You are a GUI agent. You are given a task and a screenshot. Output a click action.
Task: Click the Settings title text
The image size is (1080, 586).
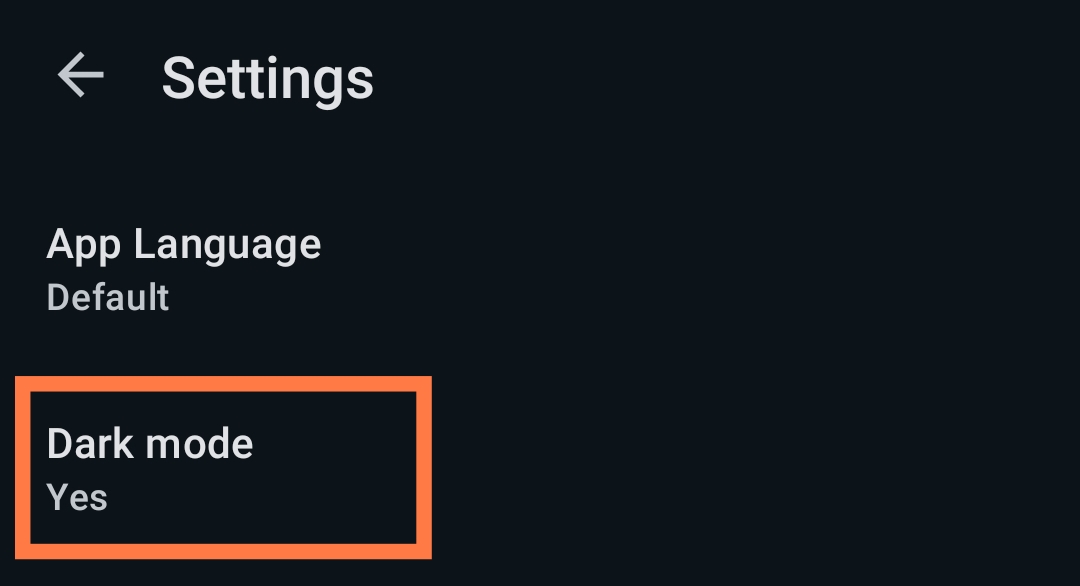(268, 78)
